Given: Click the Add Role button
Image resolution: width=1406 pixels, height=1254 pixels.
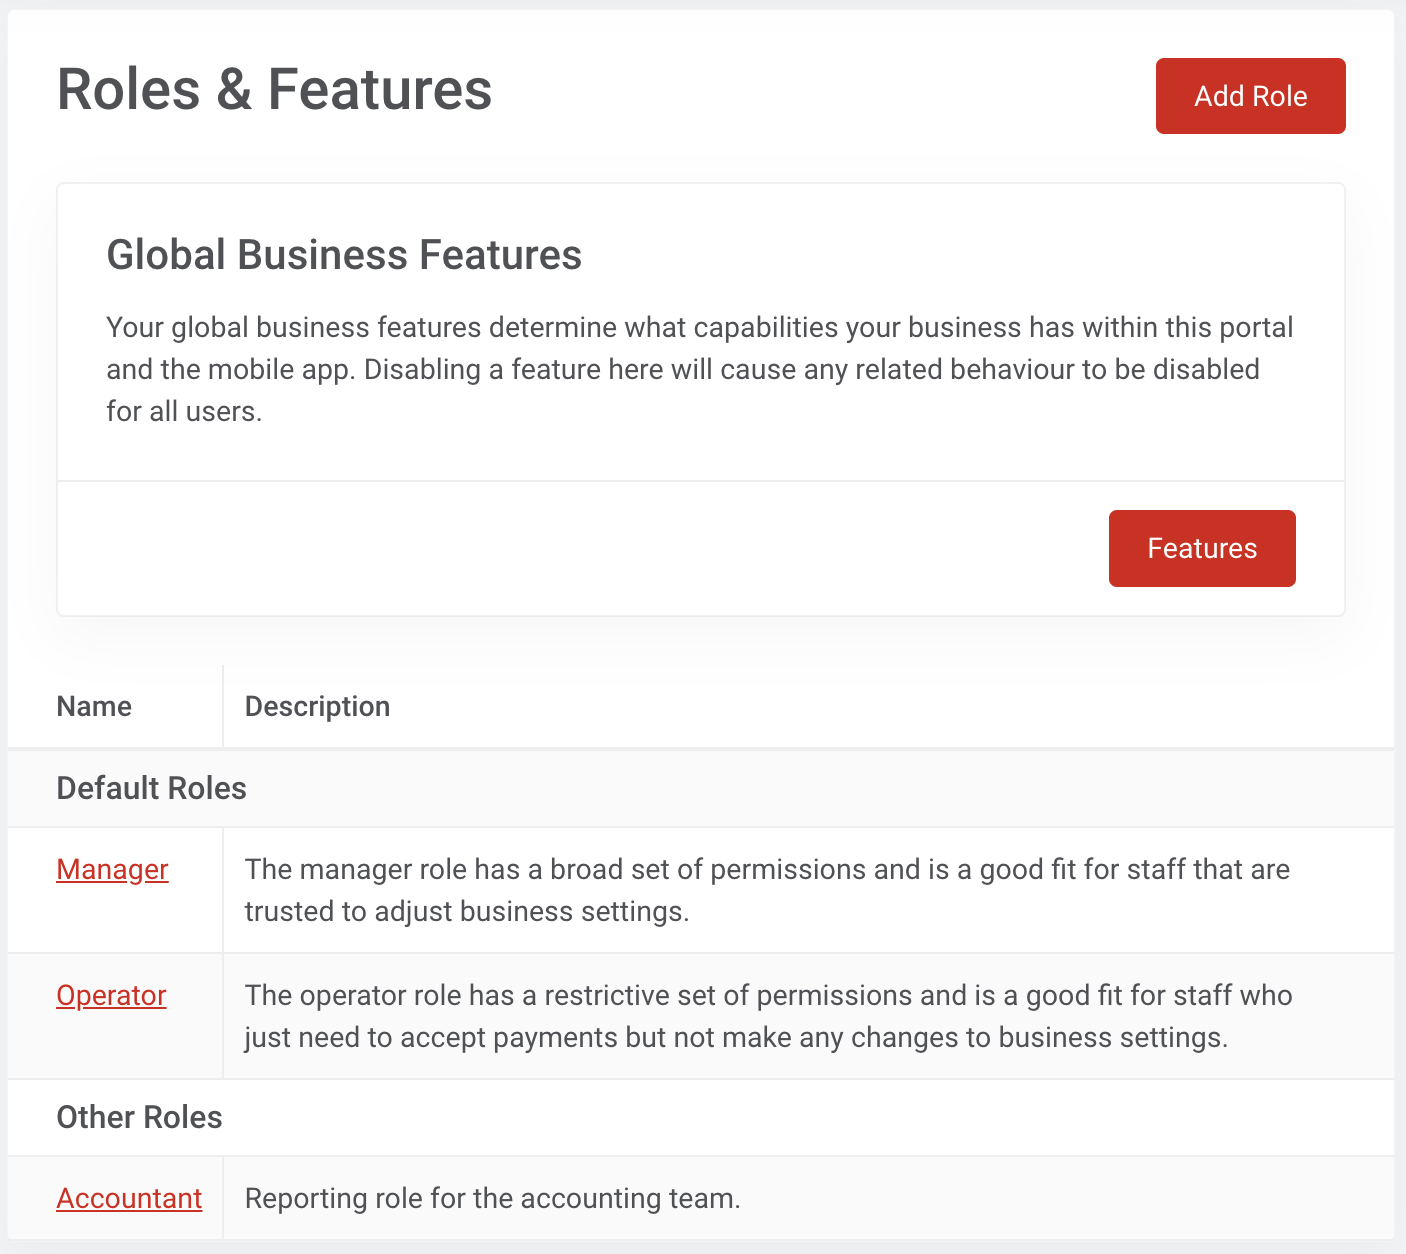Looking at the screenshot, I should (x=1250, y=96).
